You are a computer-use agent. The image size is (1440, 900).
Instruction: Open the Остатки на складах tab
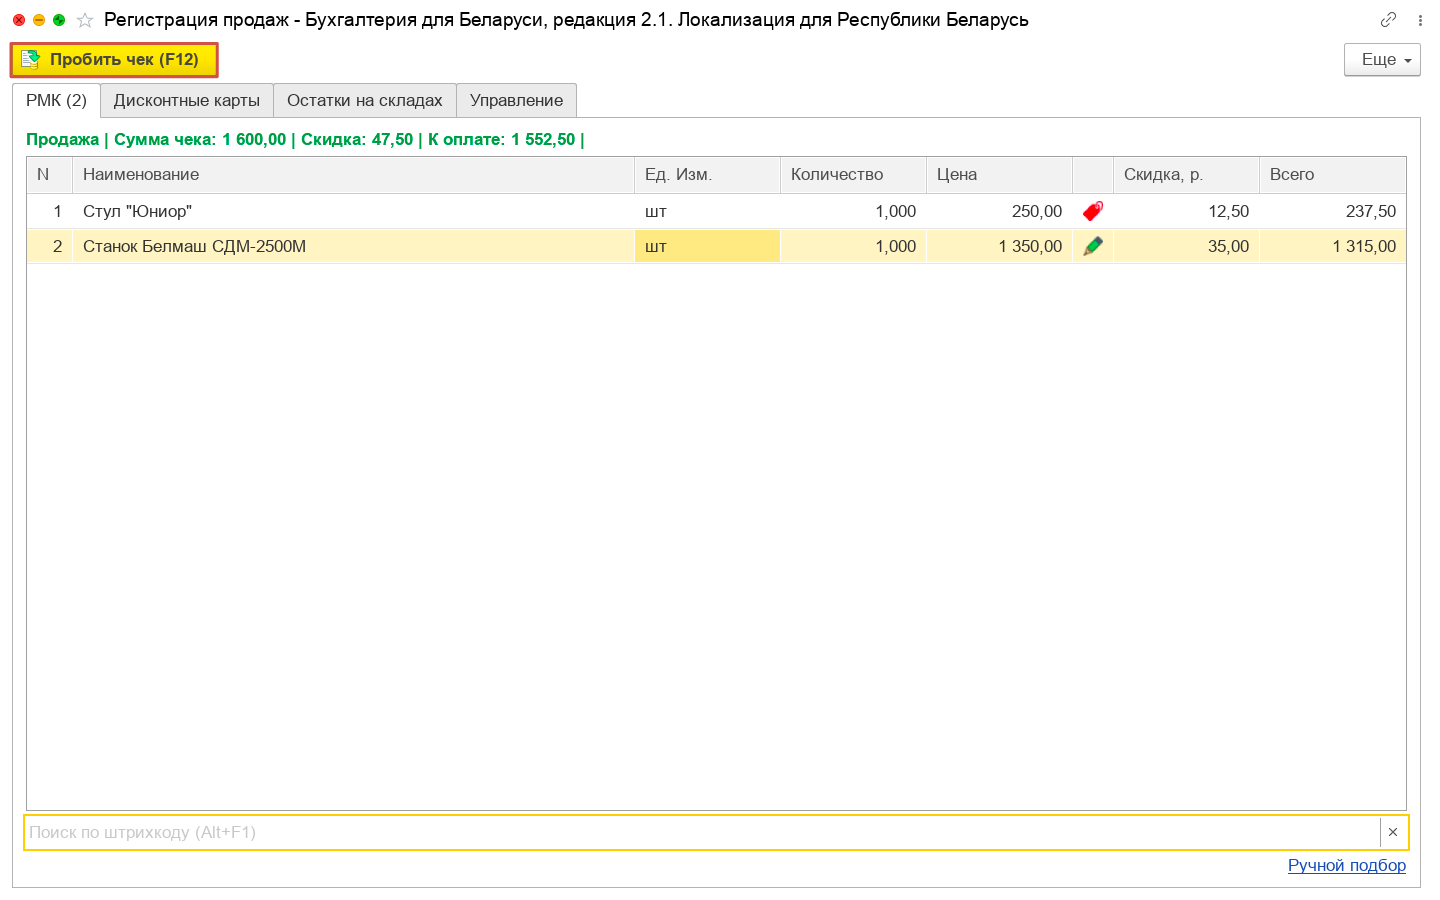coord(364,100)
